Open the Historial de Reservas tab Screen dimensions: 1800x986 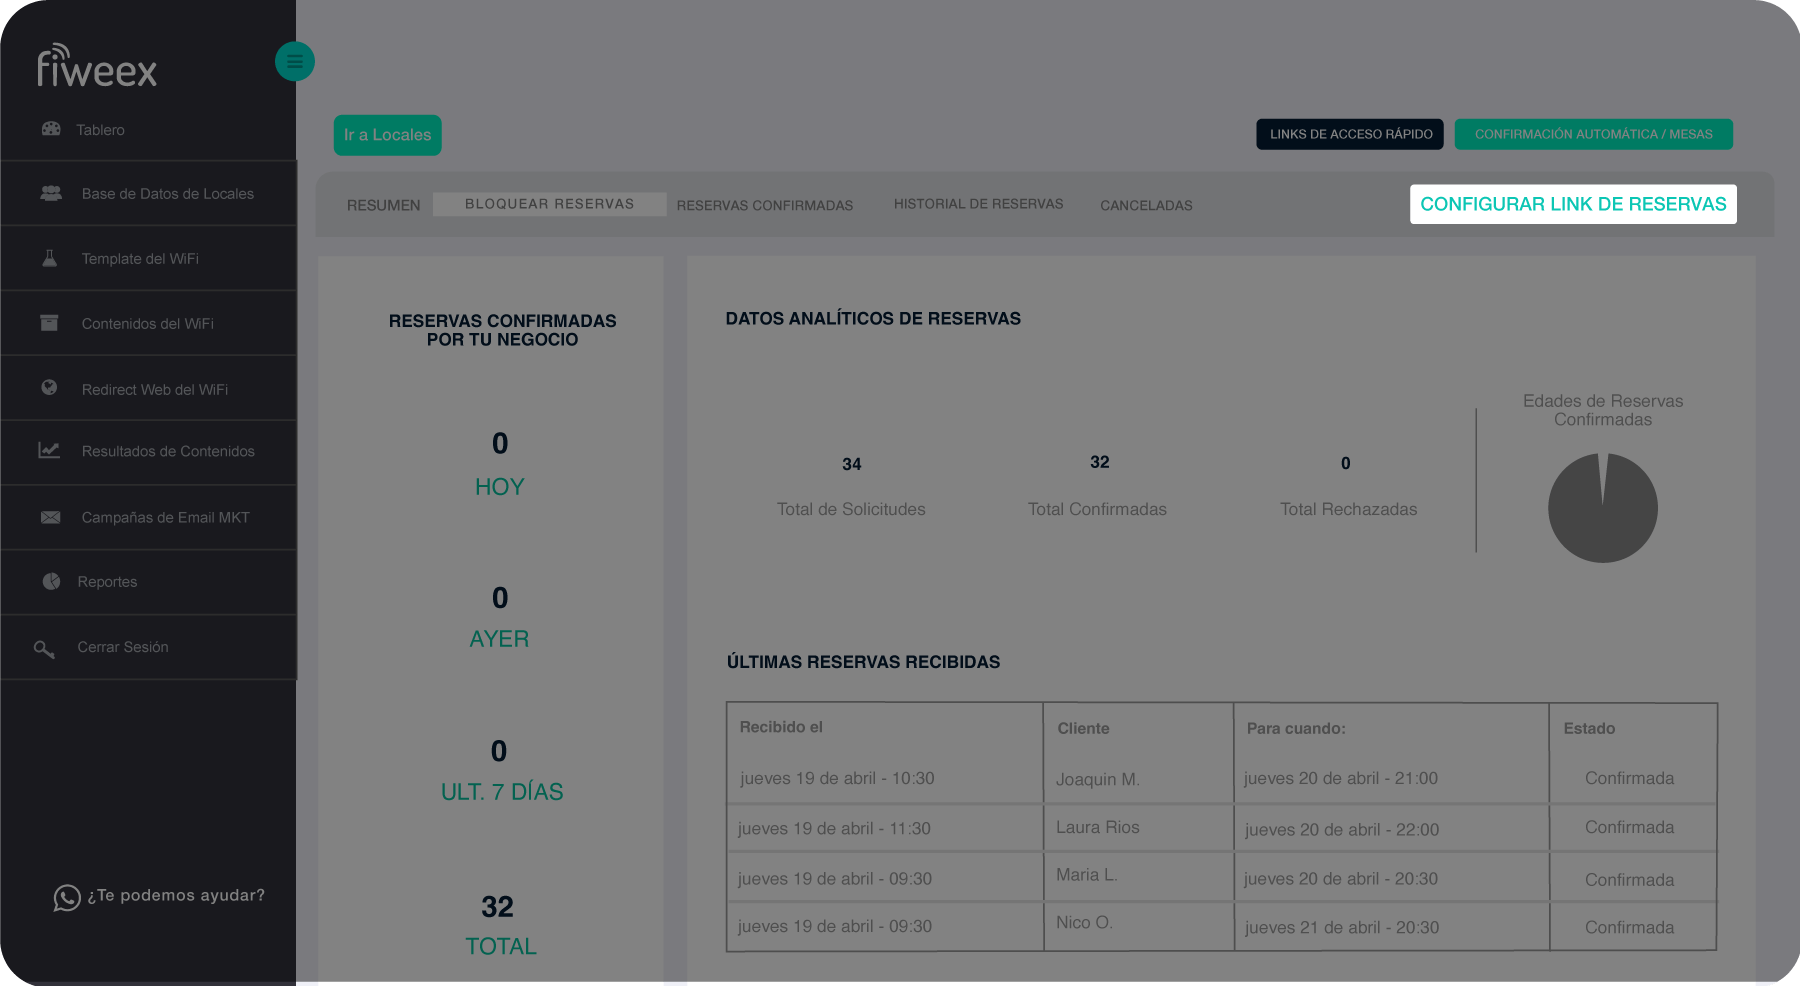tap(978, 204)
